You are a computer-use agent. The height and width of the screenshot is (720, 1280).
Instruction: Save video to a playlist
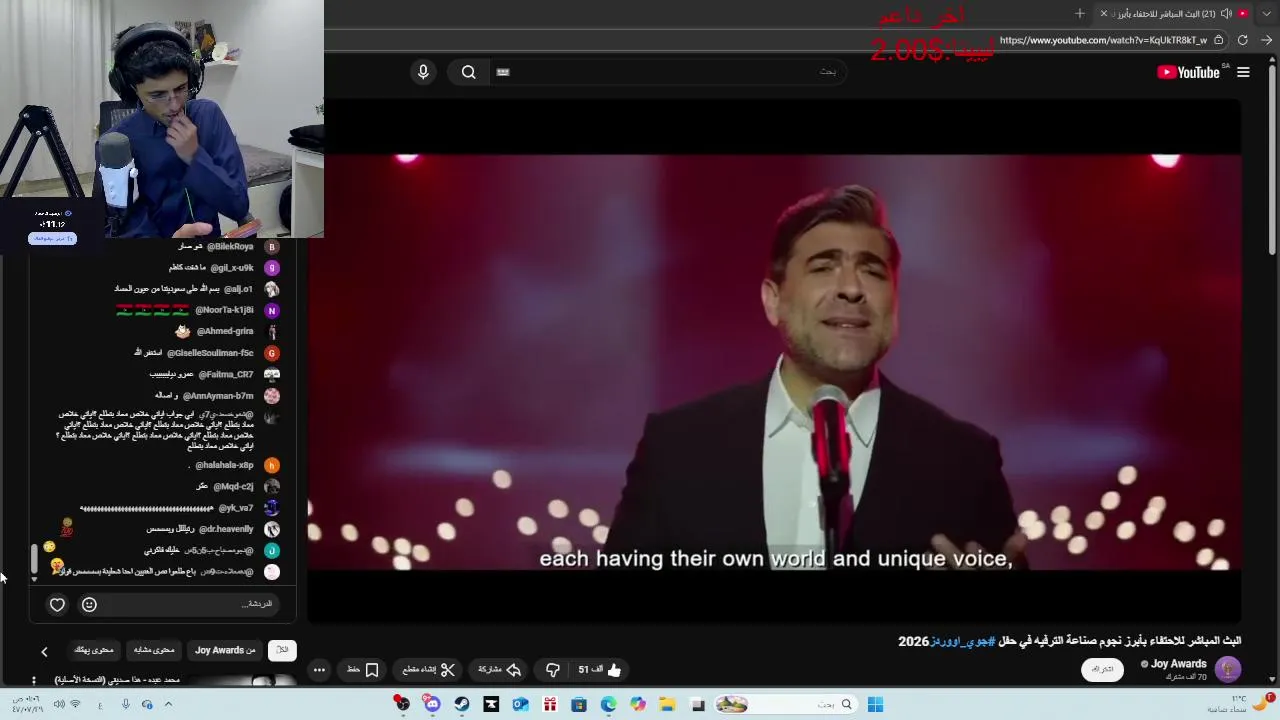click(x=362, y=670)
